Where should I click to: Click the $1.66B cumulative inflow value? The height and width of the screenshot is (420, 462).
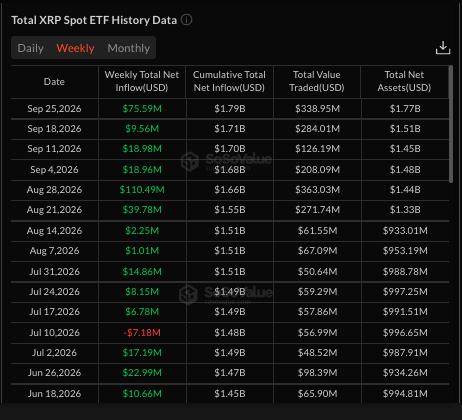230,190
